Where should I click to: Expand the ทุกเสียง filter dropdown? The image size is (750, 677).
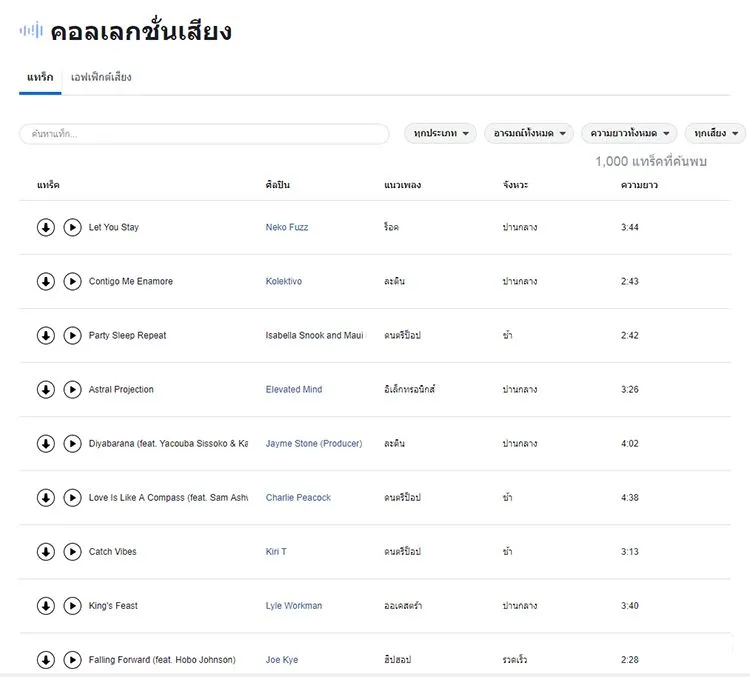coord(716,133)
